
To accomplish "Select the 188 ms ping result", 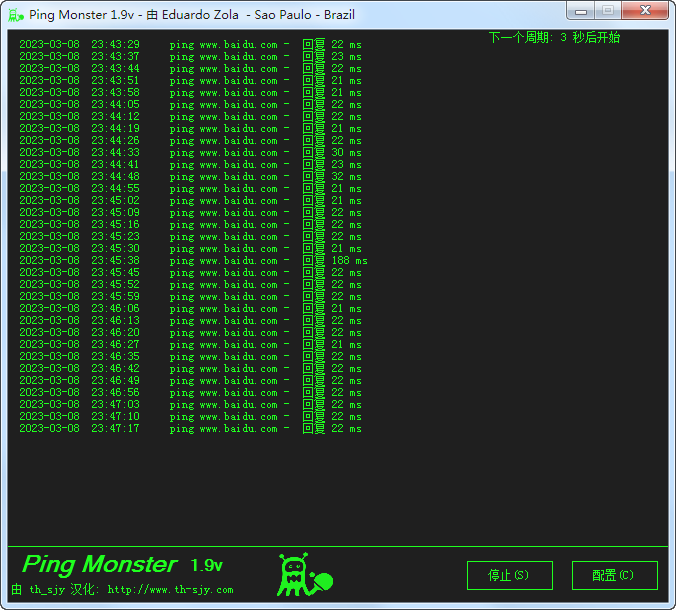I will pyautogui.click(x=349, y=261).
